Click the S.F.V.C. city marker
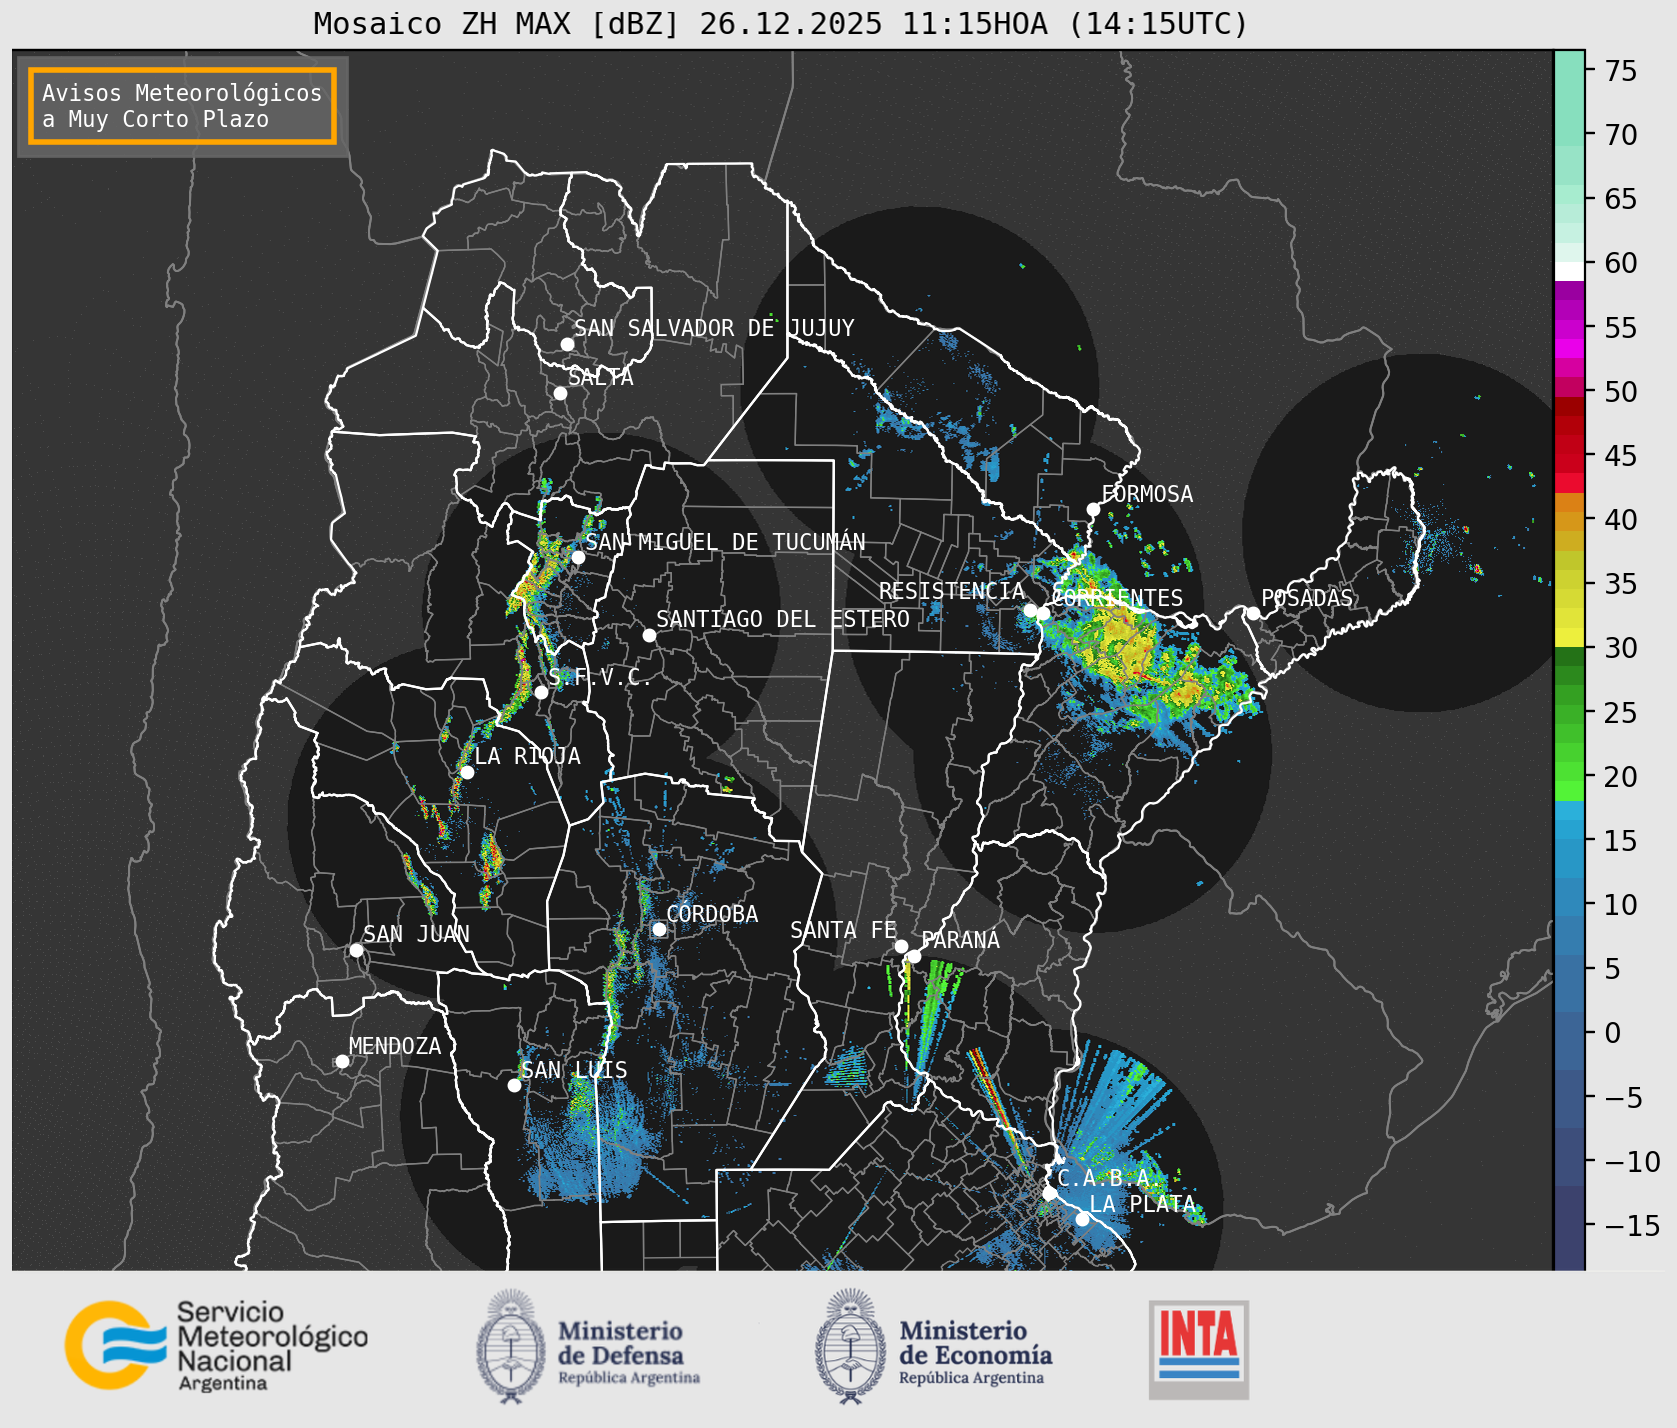The height and width of the screenshot is (1428, 1677). pos(541,692)
